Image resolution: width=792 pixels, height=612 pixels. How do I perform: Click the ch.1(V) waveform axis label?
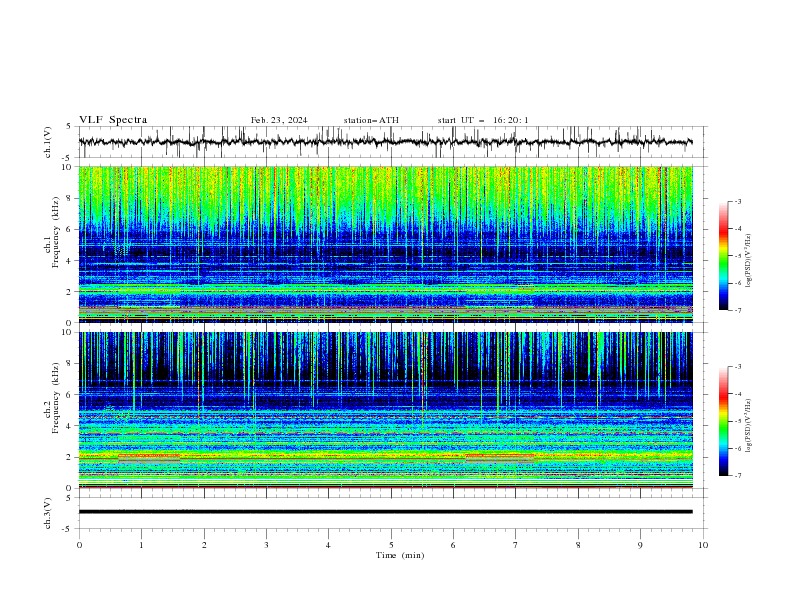coord(48,142)
